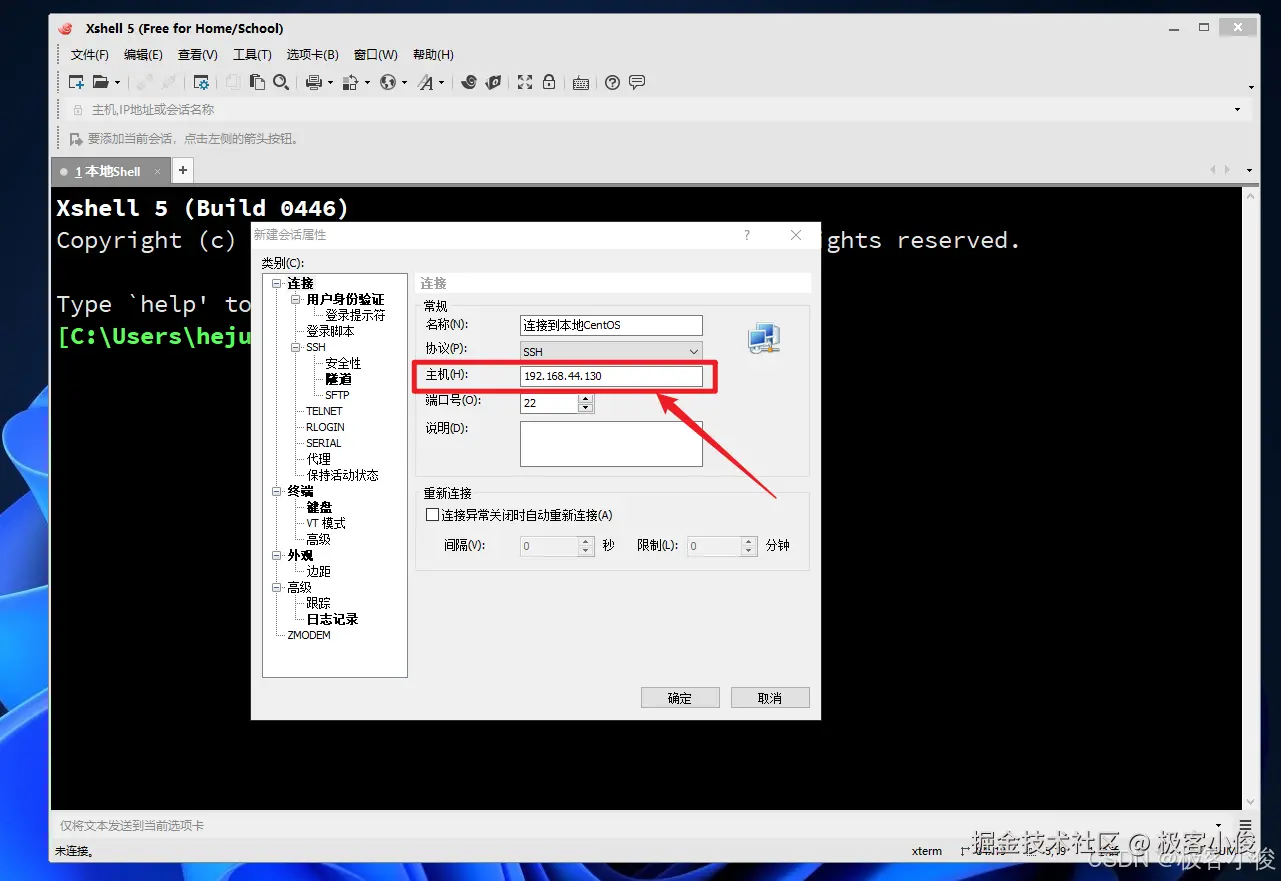Click the globe encoding toolbar icon
This screenshot has height=881, width=1281.
(x=388, y=83)
